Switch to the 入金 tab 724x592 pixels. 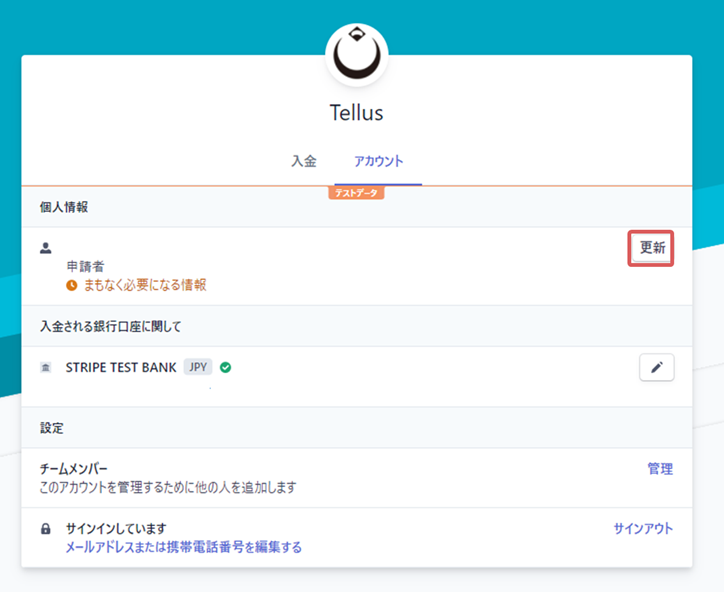click(x=304, y=161)
